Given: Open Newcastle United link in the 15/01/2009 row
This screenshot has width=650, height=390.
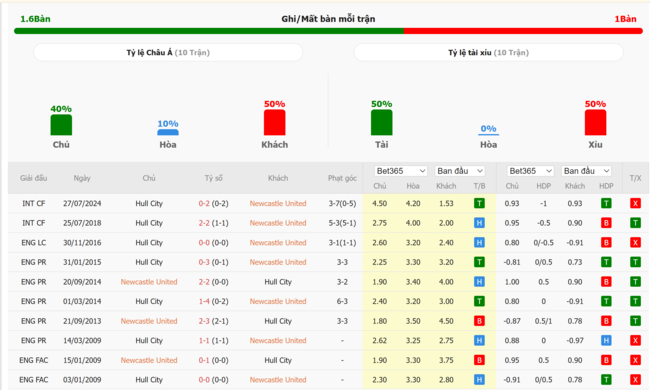Looking at the screenshot, I should (149, 360).
